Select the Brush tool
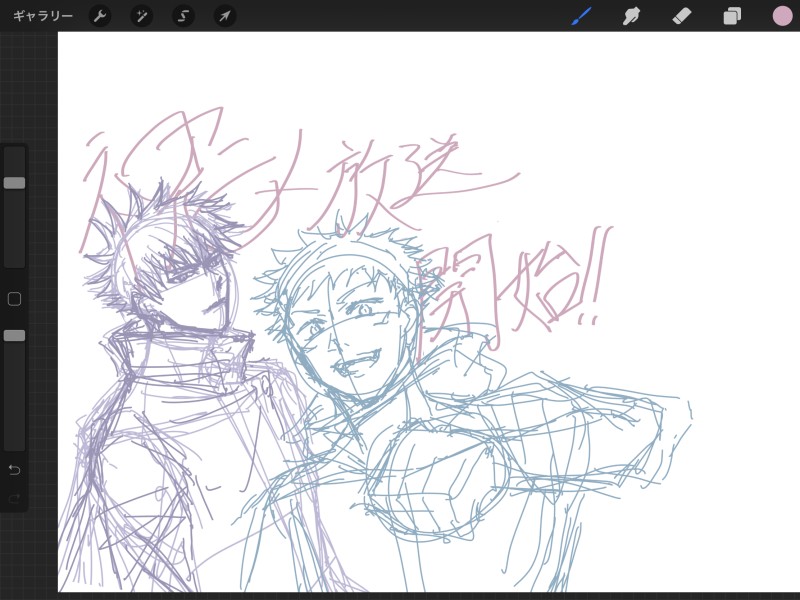Screen dimensions: 800x600 tap(582, 16)
